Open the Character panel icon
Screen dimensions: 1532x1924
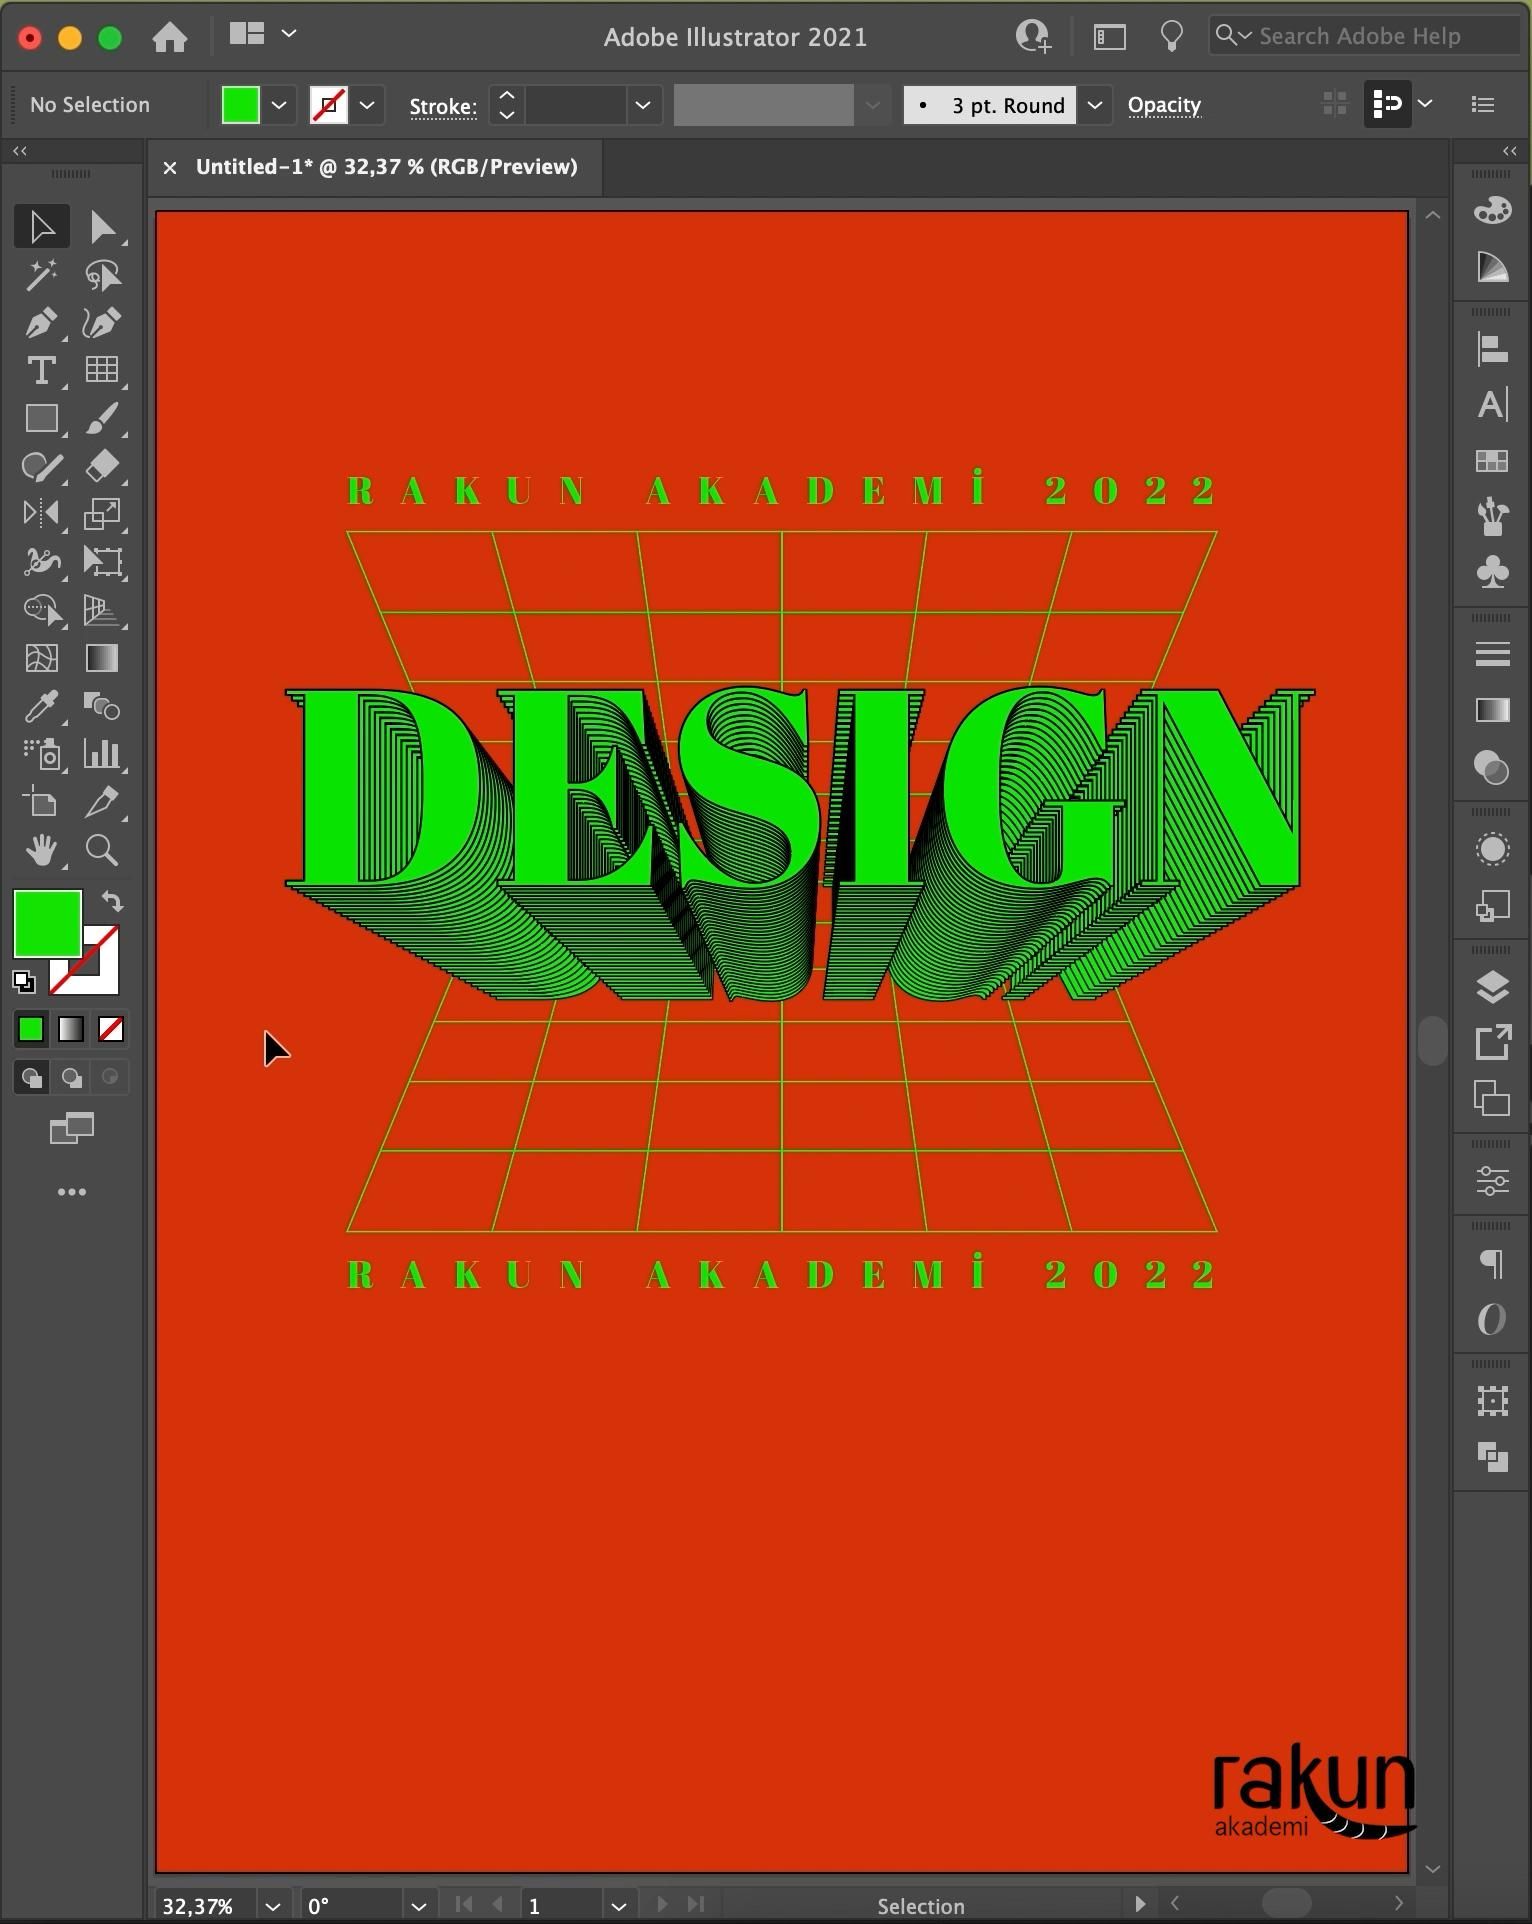[1492, 405]
